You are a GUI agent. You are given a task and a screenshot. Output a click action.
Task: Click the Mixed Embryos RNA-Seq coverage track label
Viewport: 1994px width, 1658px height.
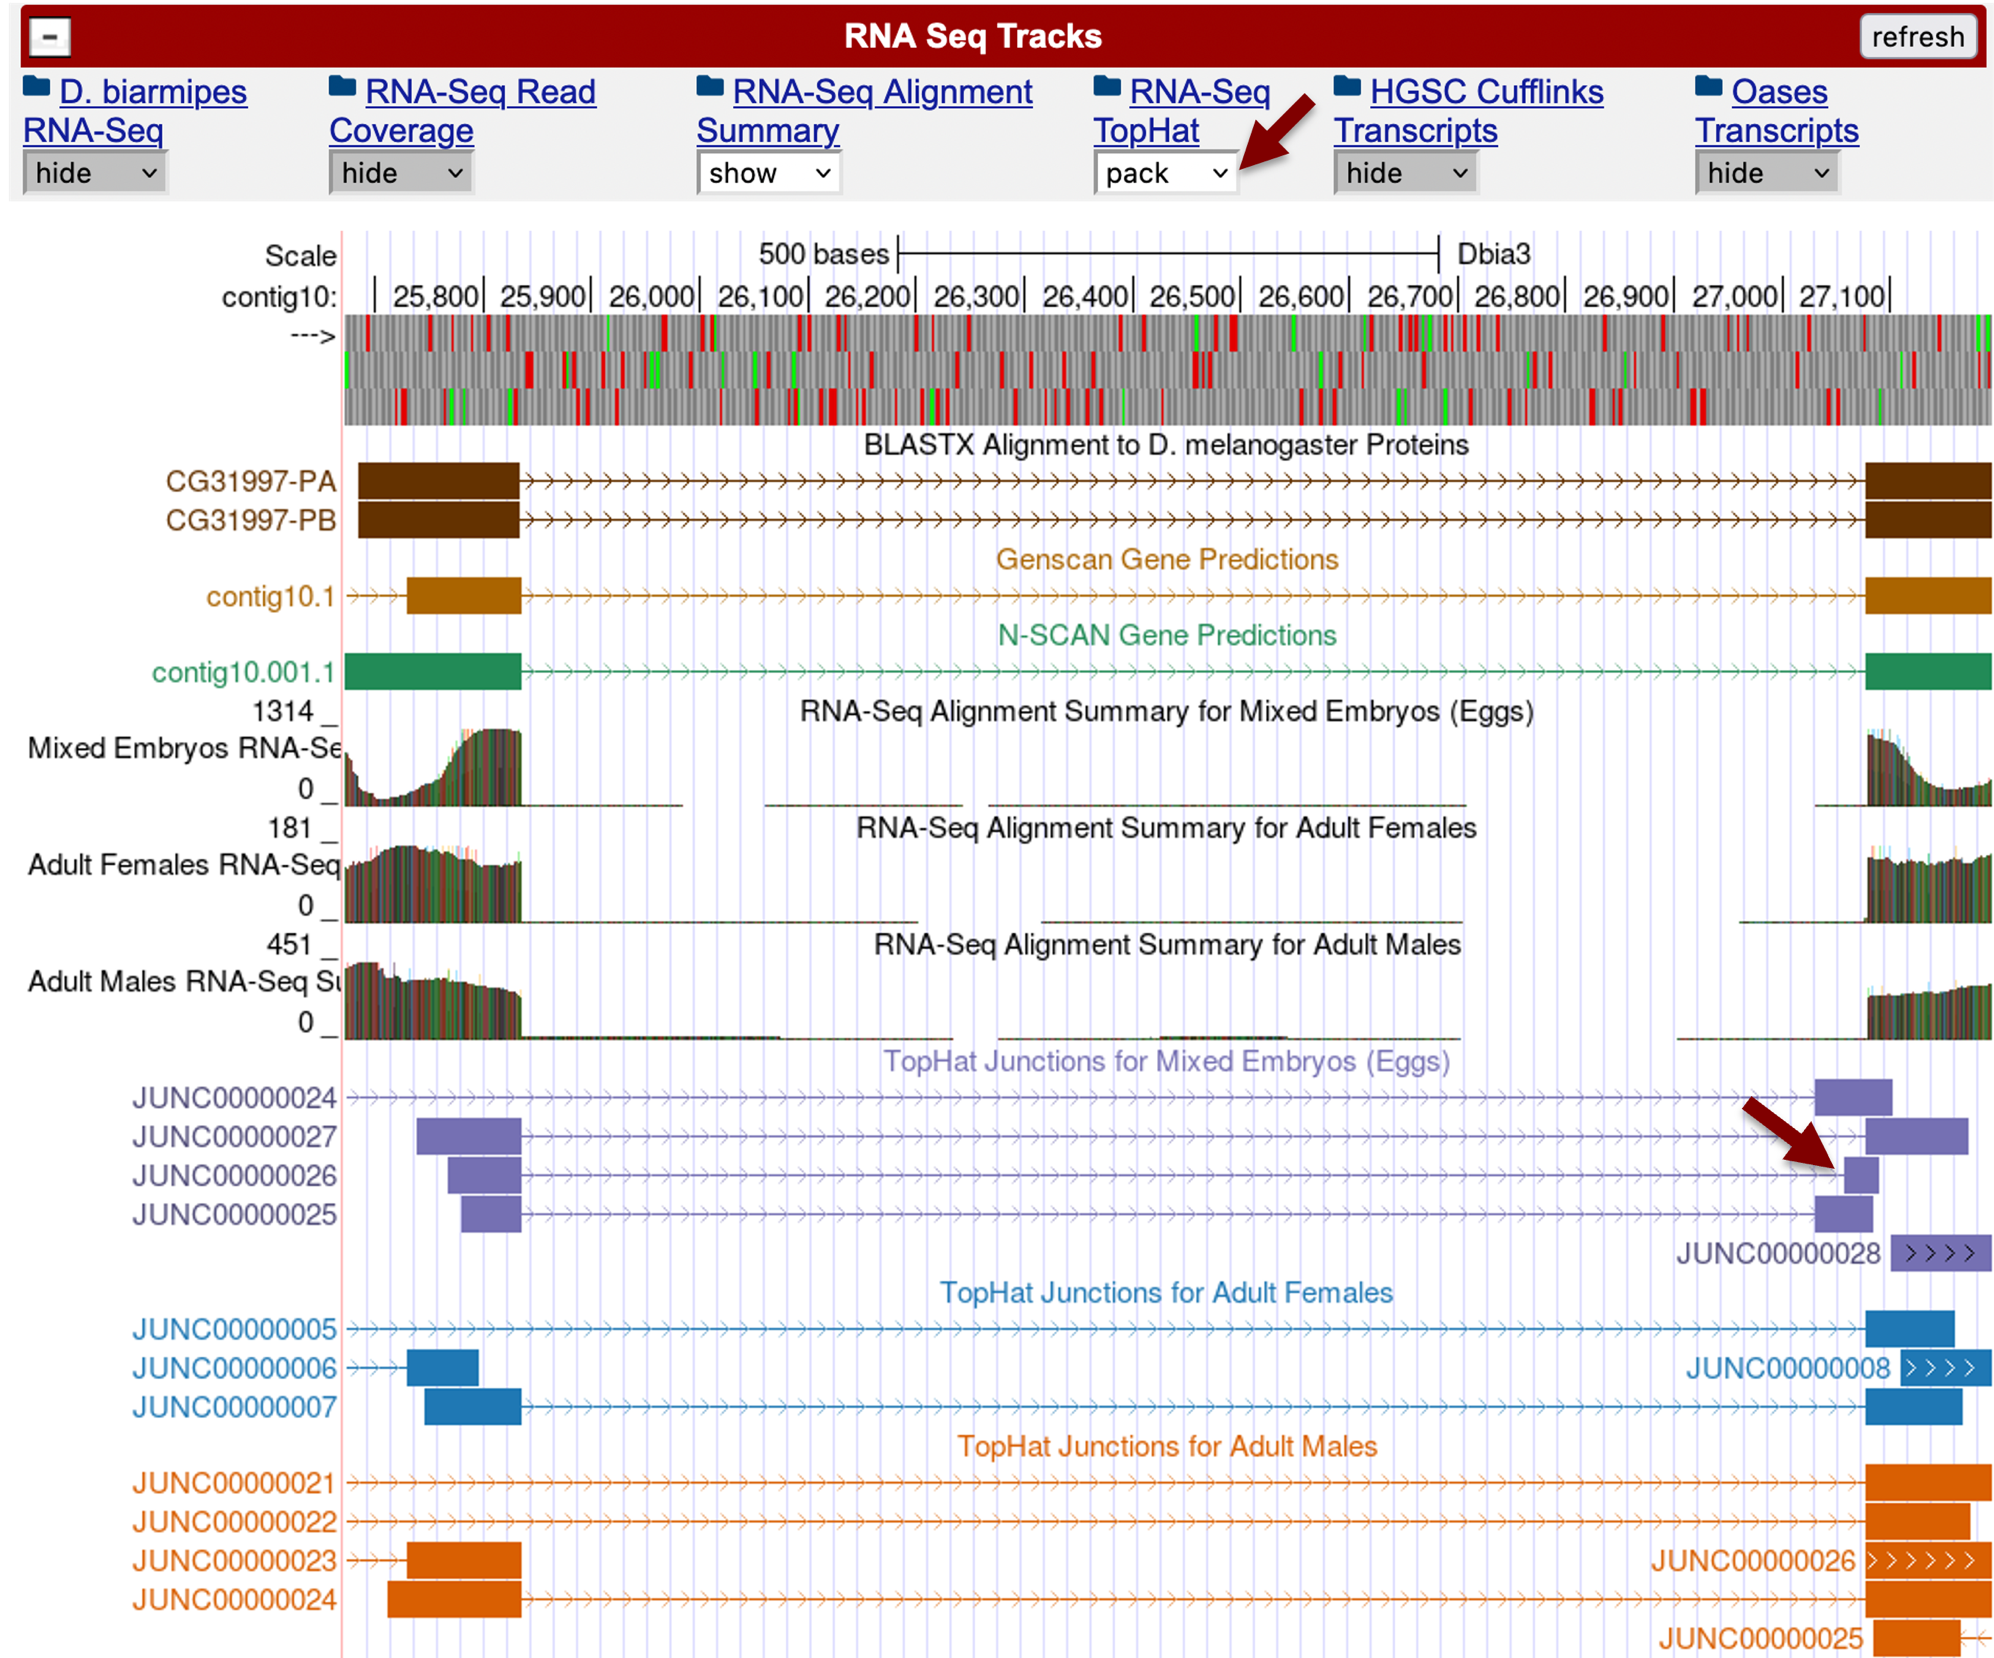click(185, 748)
